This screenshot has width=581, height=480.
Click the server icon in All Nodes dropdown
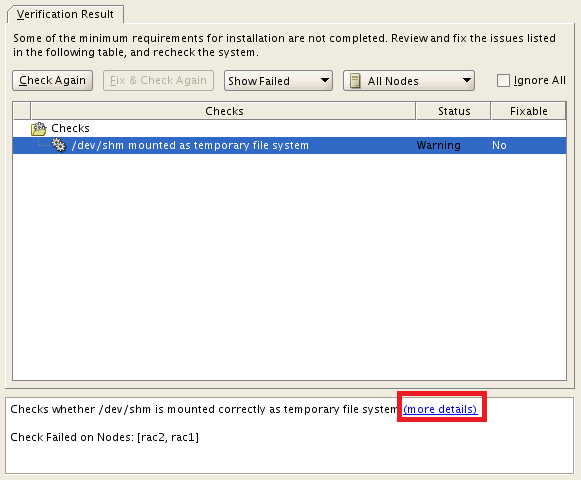355,81
